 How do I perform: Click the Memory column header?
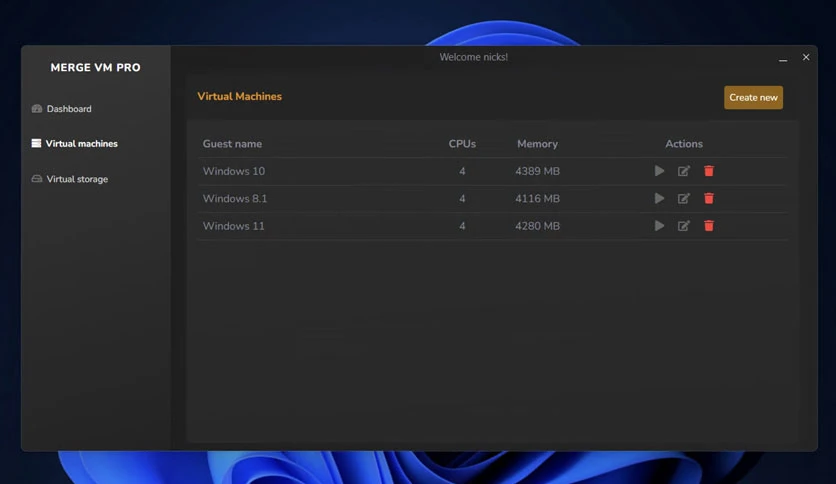click(x=537, y=144)
